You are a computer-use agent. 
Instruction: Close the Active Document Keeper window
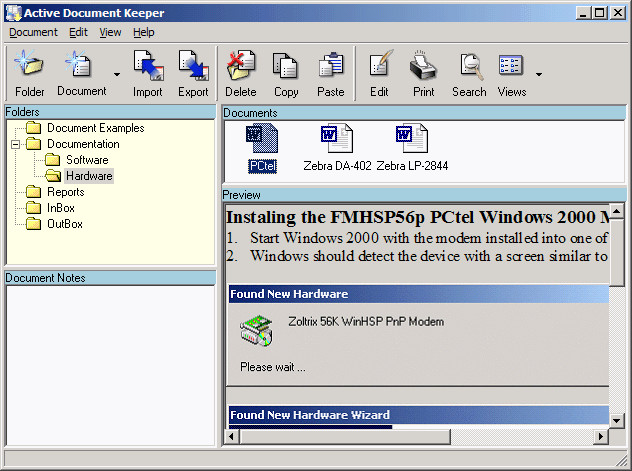coord(617,13)
